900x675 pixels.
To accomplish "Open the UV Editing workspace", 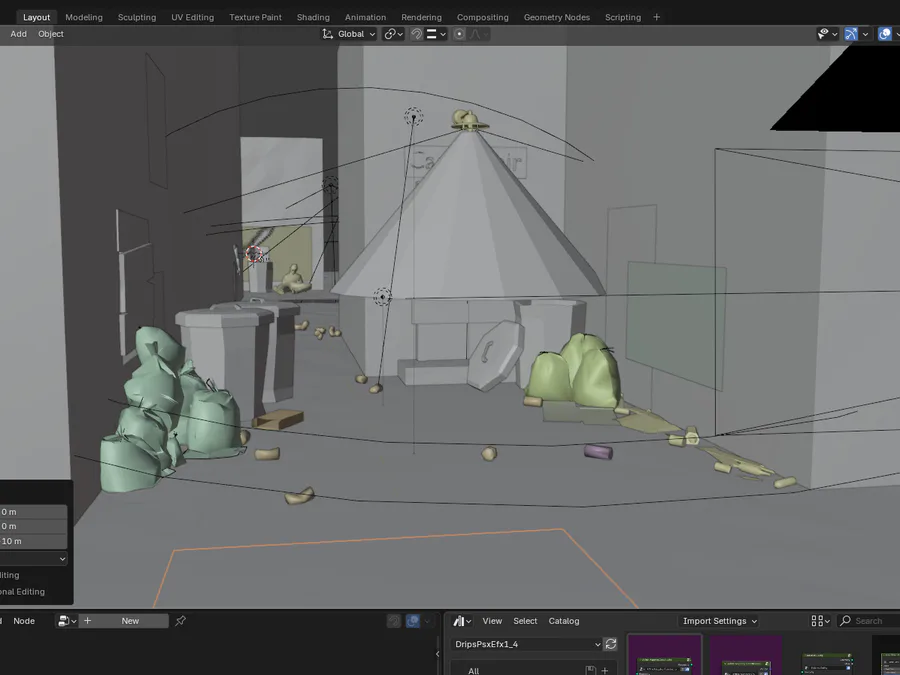I will click(x=192, y=17).
